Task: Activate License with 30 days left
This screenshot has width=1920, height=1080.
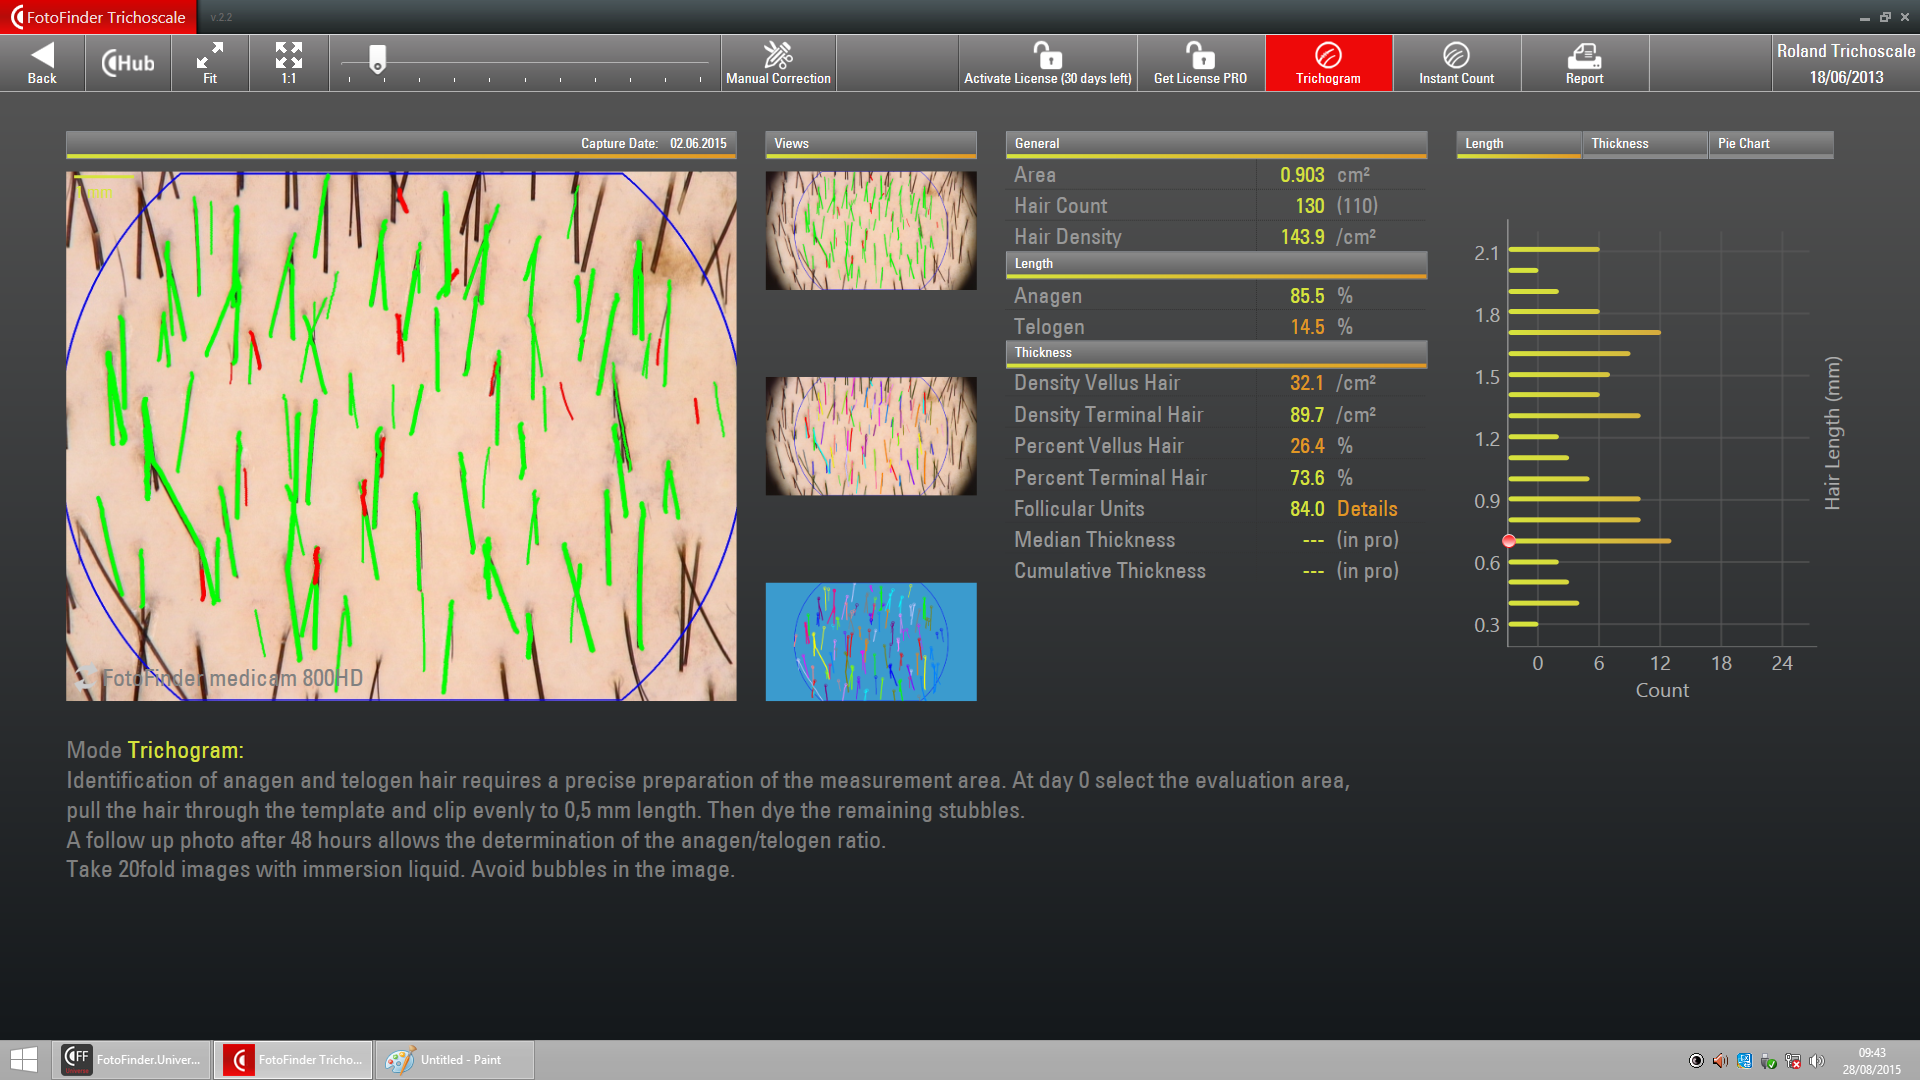Action: coord(1047,63)
